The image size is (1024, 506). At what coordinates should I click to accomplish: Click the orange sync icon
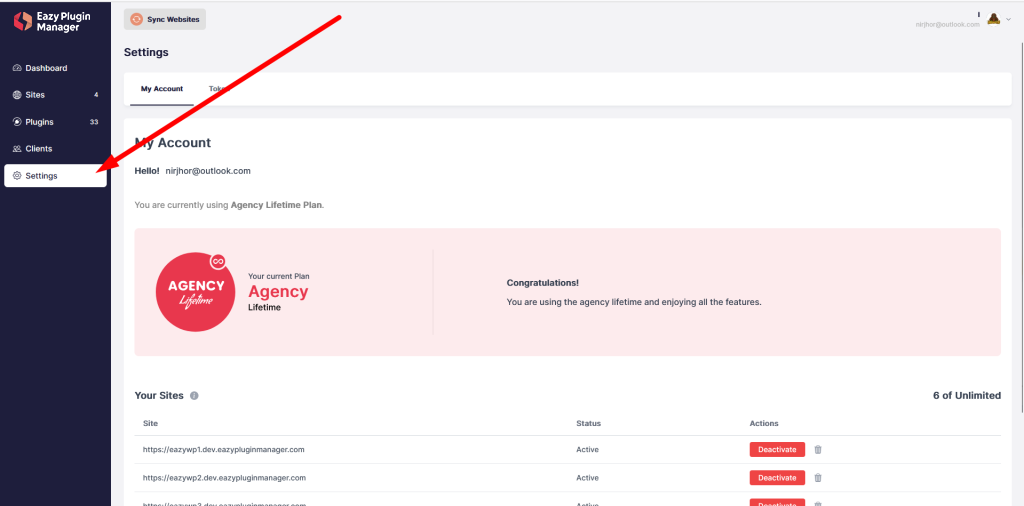(x=136, y=20)
